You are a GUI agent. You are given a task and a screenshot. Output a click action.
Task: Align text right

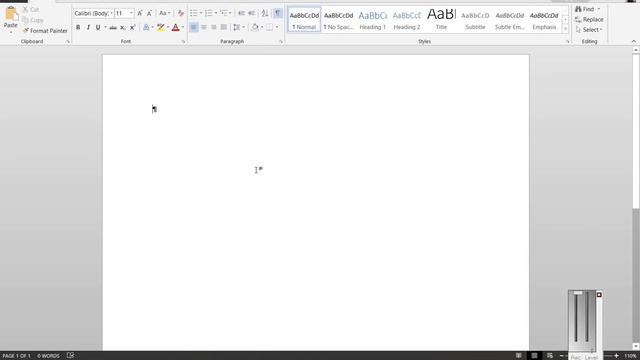point(213,27)
